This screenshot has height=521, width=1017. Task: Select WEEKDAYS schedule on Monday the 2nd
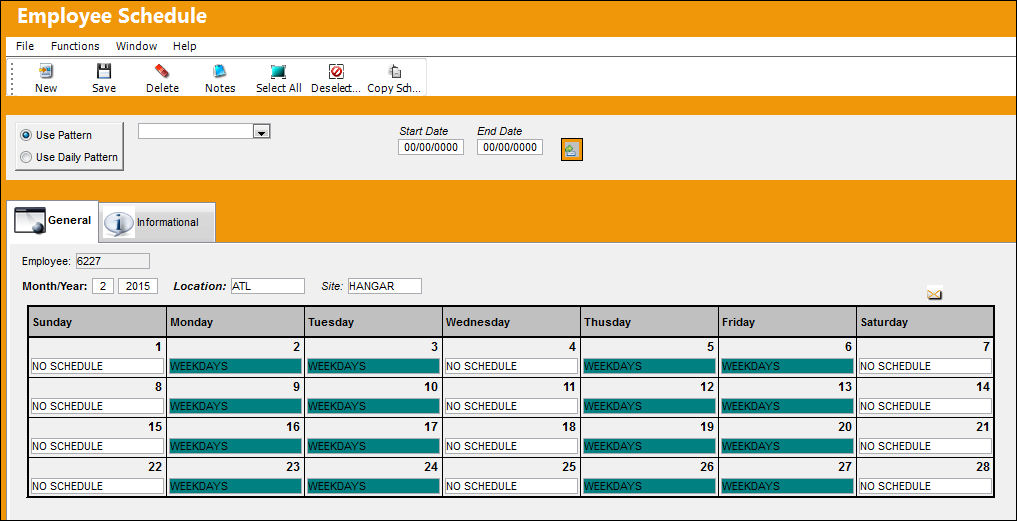tap(235, 366)
